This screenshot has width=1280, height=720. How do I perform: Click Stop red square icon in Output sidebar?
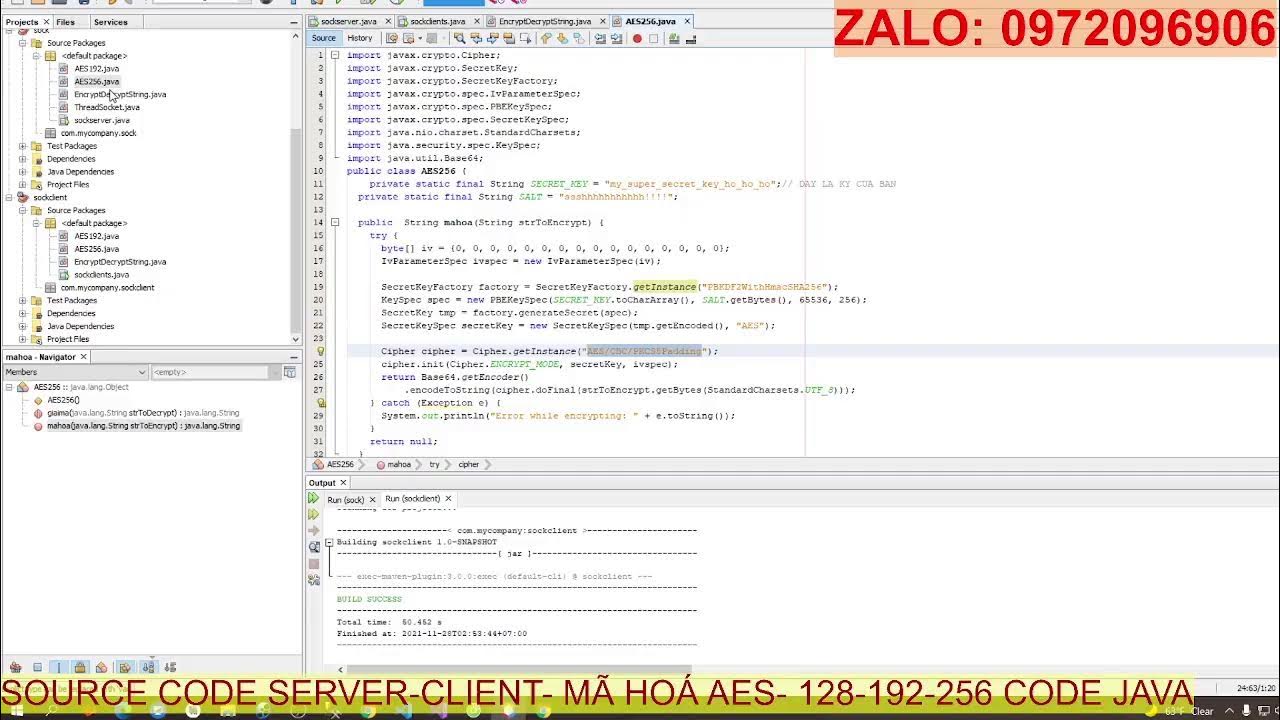click(x=313, y=563)
